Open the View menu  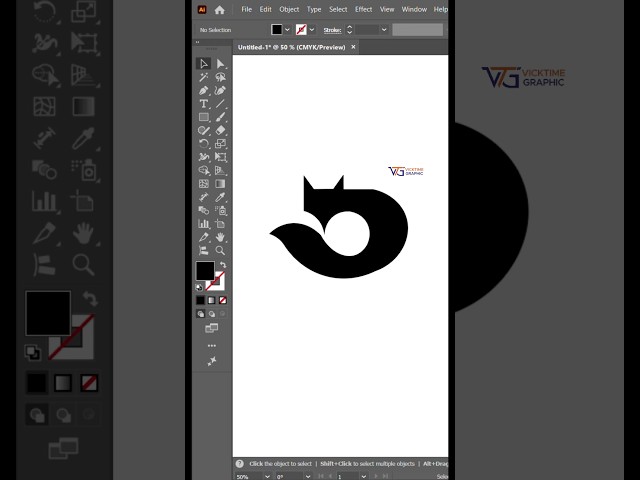pyautogui.click(x=387, y=9)
